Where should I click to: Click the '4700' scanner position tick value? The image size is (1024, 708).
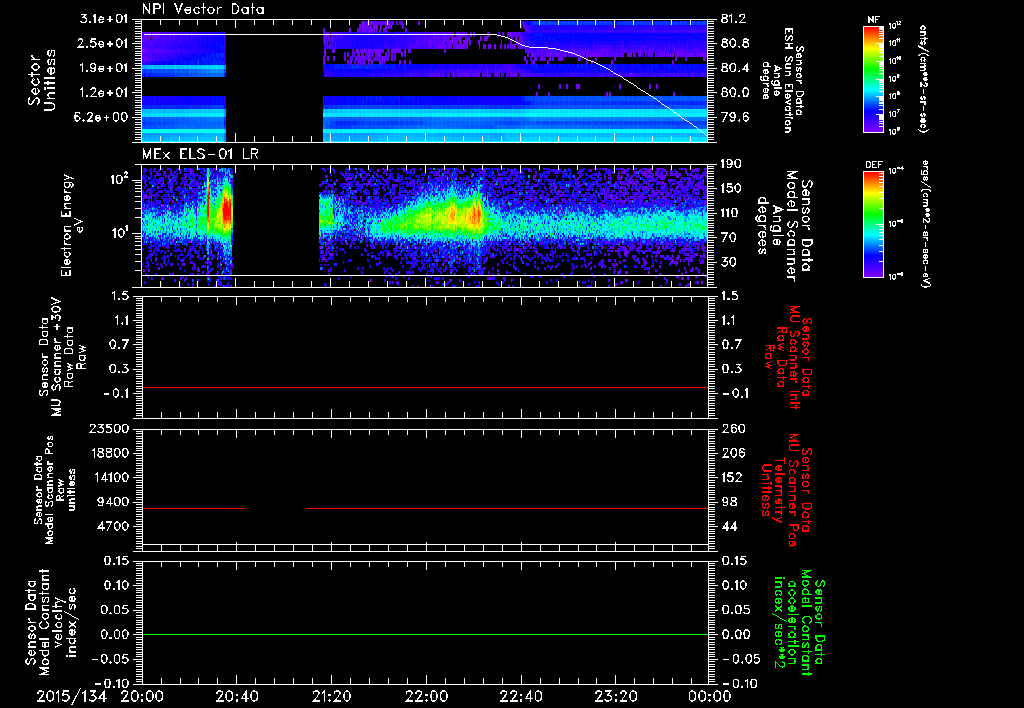click(x=115, y=526)
